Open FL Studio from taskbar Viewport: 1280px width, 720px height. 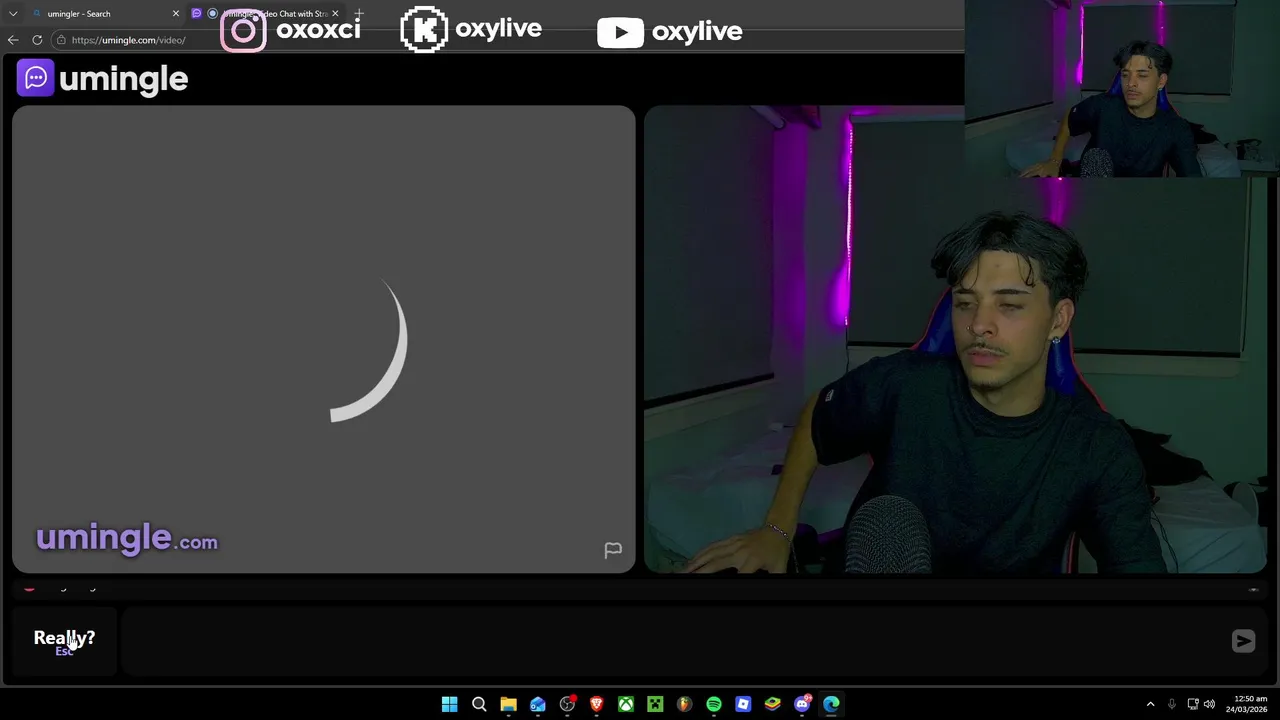point(684,704)
